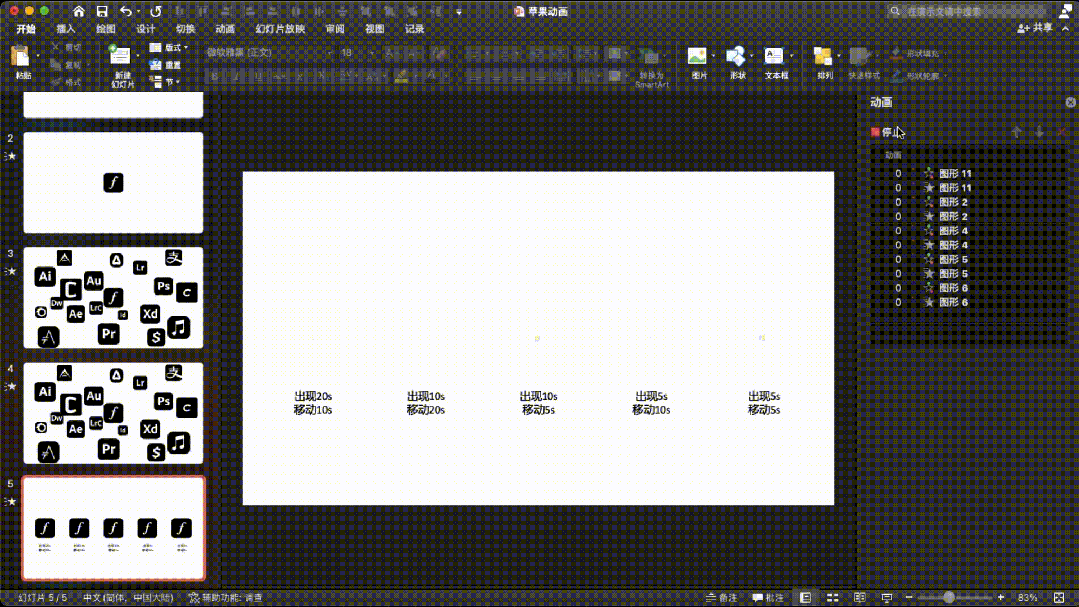Open the 切换 transitions tab
The width and height of the screenshot is (1079, 607).
(185, 29)
